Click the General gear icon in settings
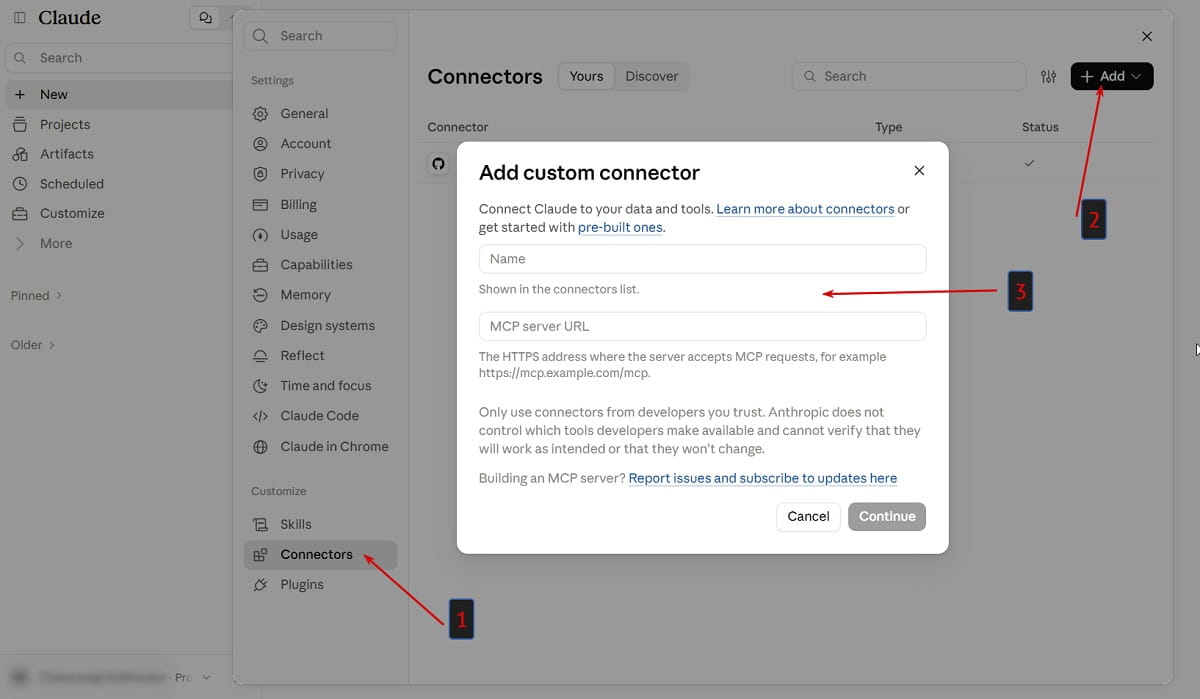Image resolution: width=1200 pixels, height=699 pixels. (x=261, y=114)
